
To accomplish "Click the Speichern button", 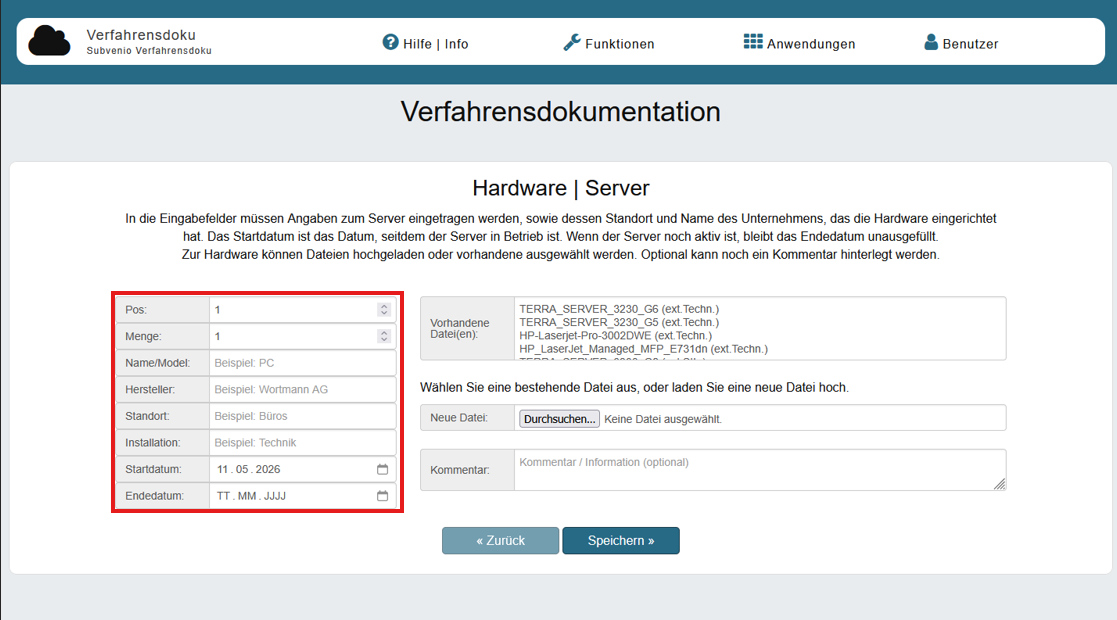I will click(620, 540).
